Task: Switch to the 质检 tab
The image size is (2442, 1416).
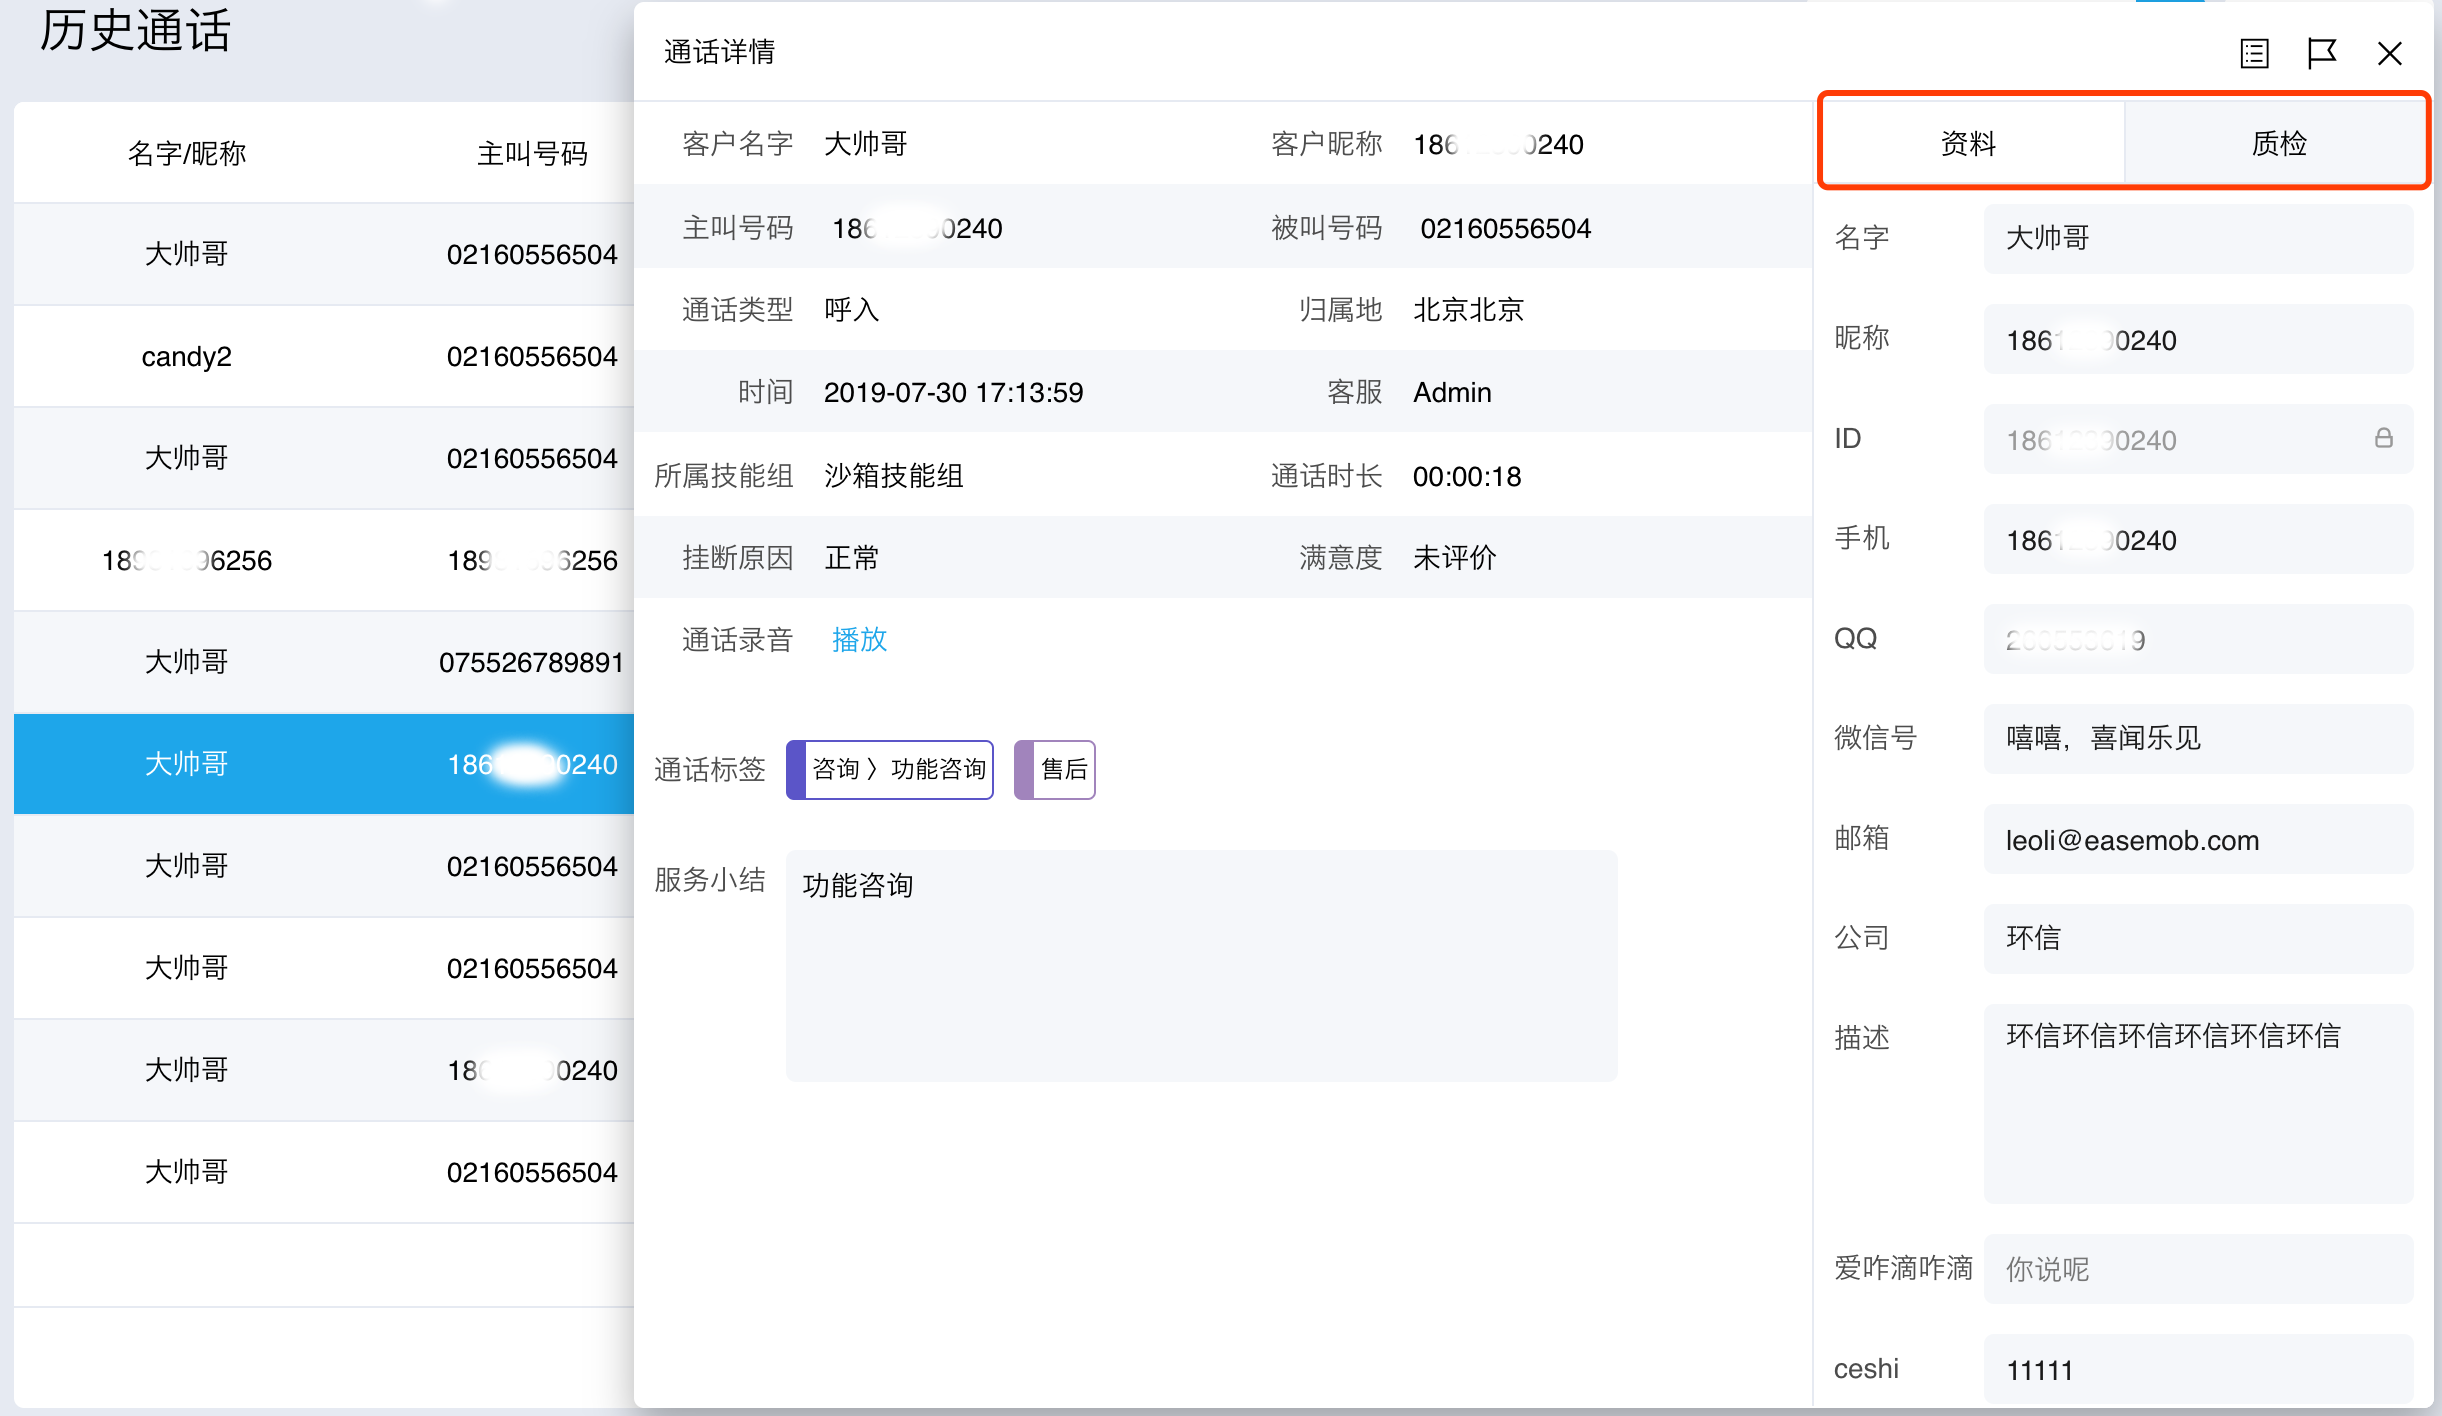Action: click(2278, 143)
